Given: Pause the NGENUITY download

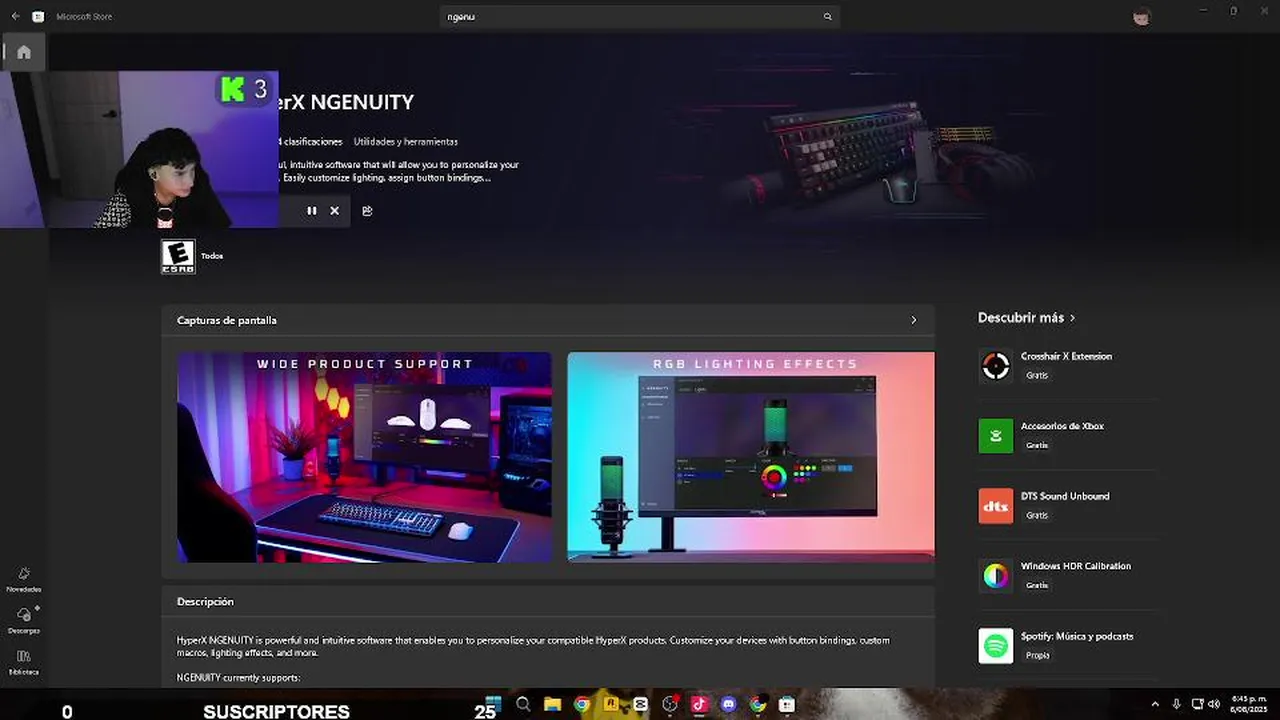Looking at the screenshot, I should pos(312,211).
